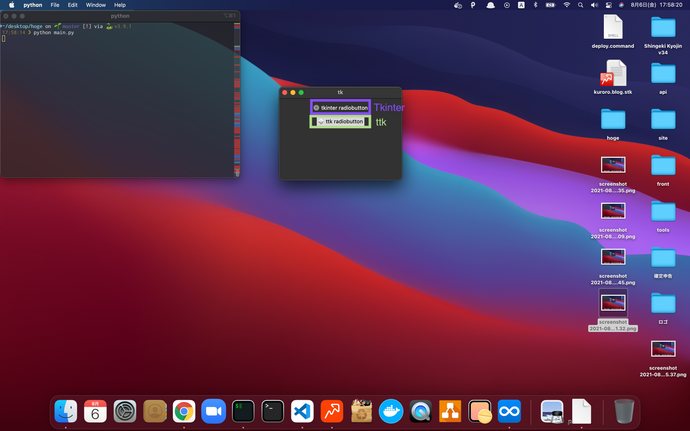
Task: Select the deploy.command file on desktop
Action: tap(613, 28)
